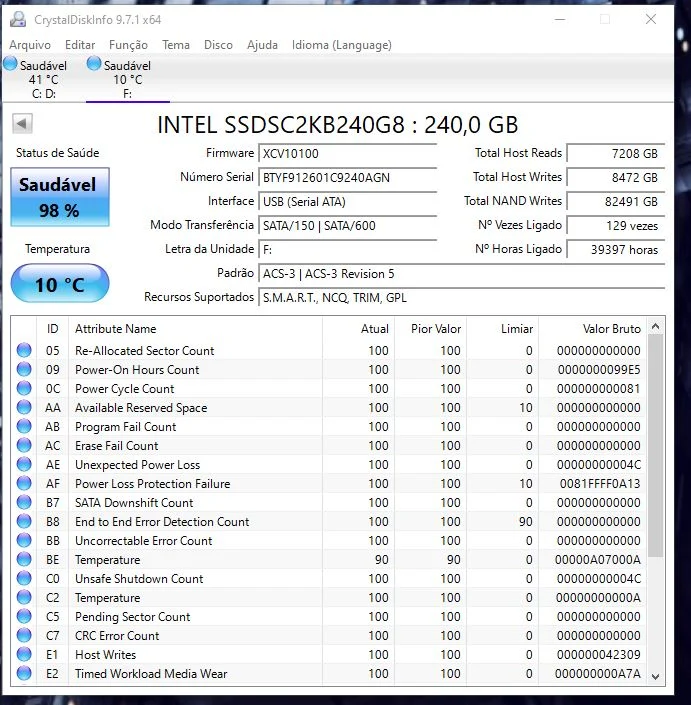691x705 pixels.
Task: Minimize the CrystalDiskInfo window
Action: 560,19
